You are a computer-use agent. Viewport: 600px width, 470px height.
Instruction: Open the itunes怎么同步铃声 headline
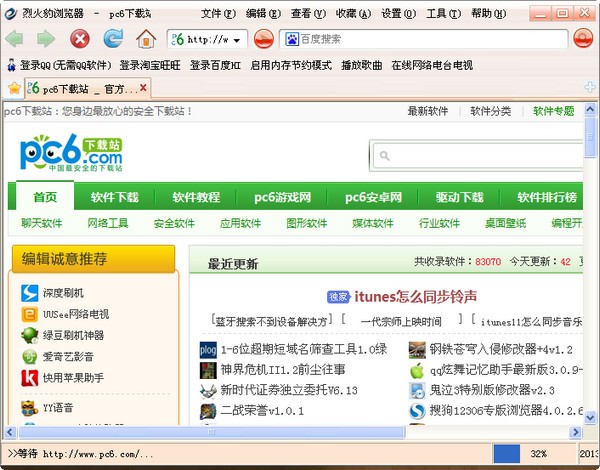point(416,297)
